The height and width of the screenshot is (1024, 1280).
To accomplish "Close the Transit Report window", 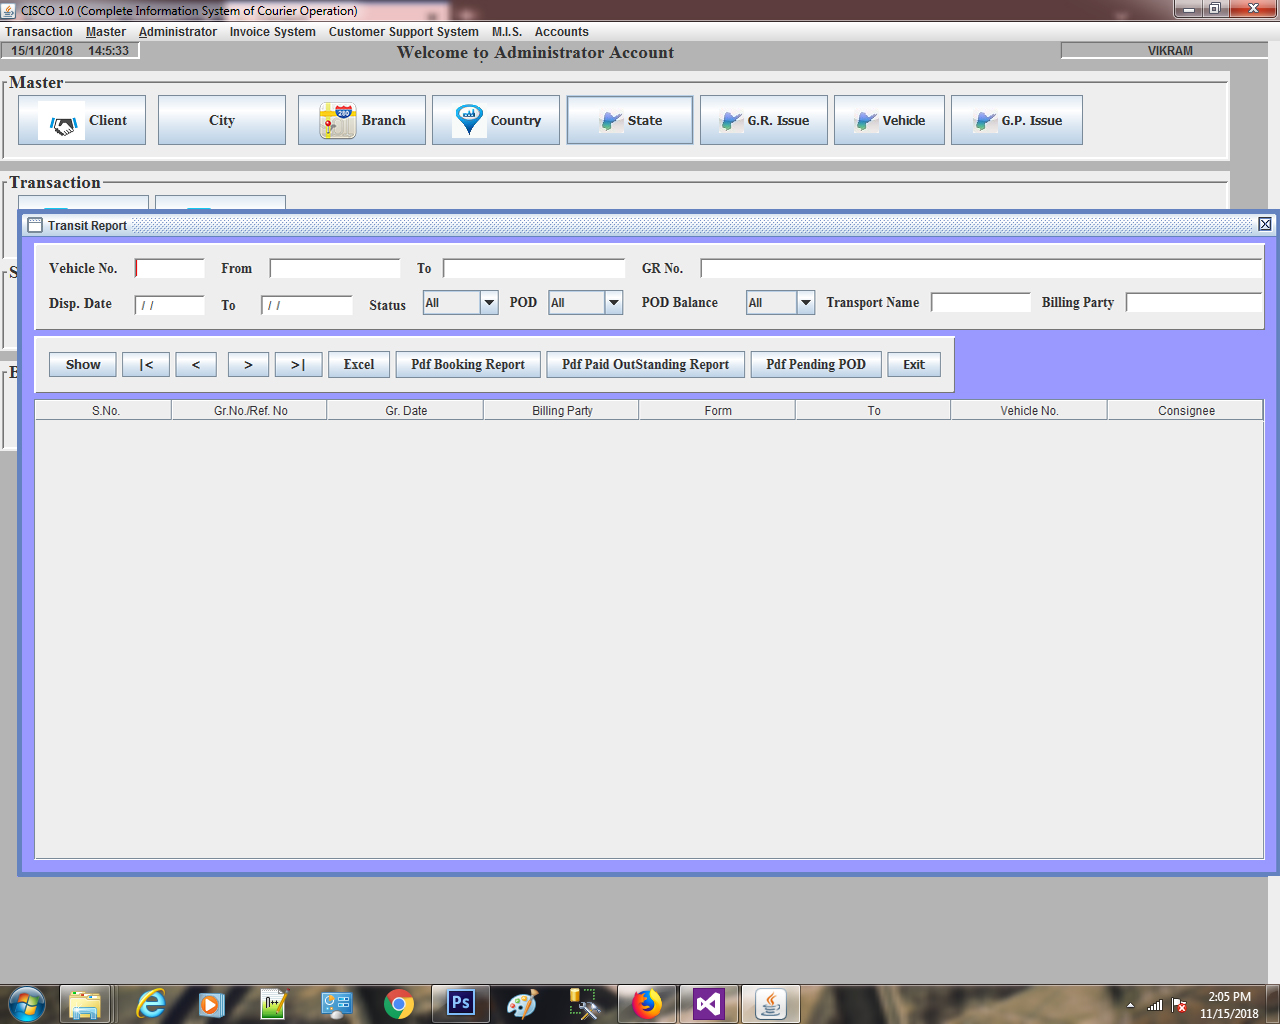I will point(1264,225).
